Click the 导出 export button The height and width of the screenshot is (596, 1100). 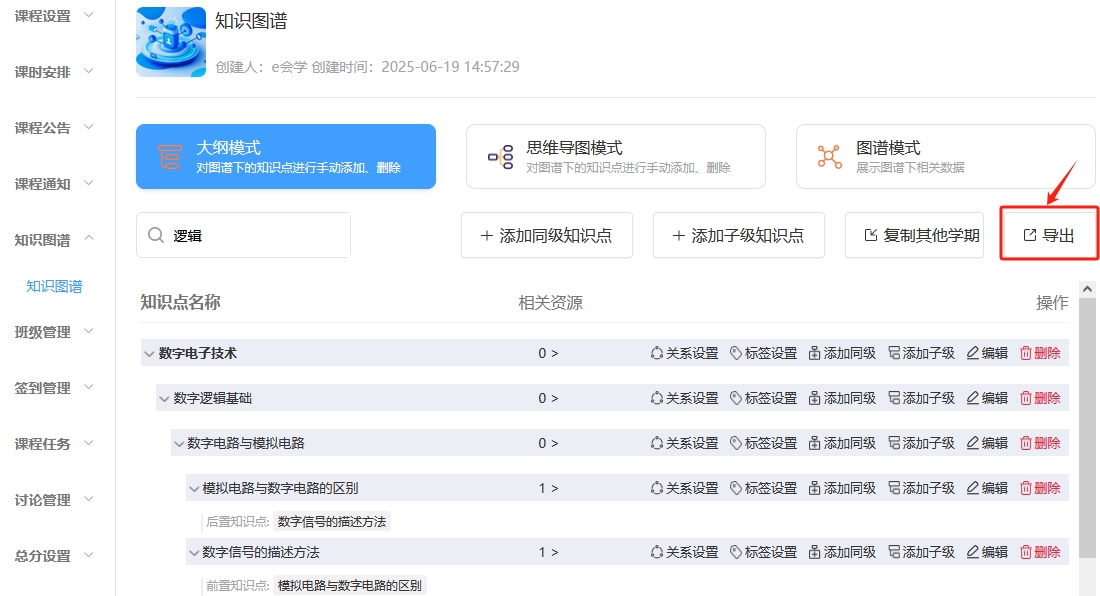[x=1049, y=236]
